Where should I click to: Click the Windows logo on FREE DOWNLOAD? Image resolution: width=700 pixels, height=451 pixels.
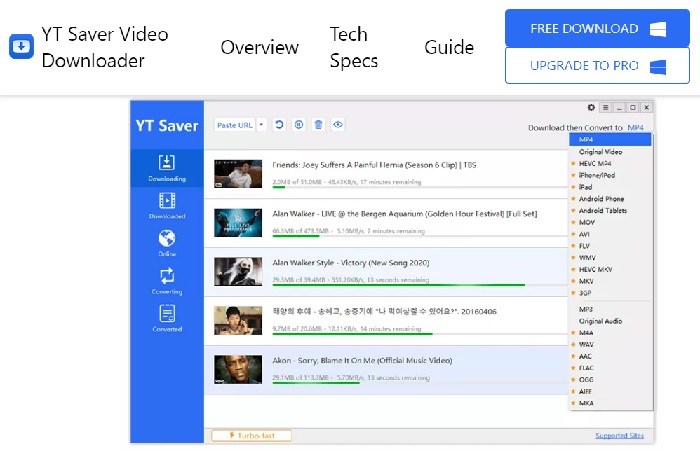click(x=658, y=29)
